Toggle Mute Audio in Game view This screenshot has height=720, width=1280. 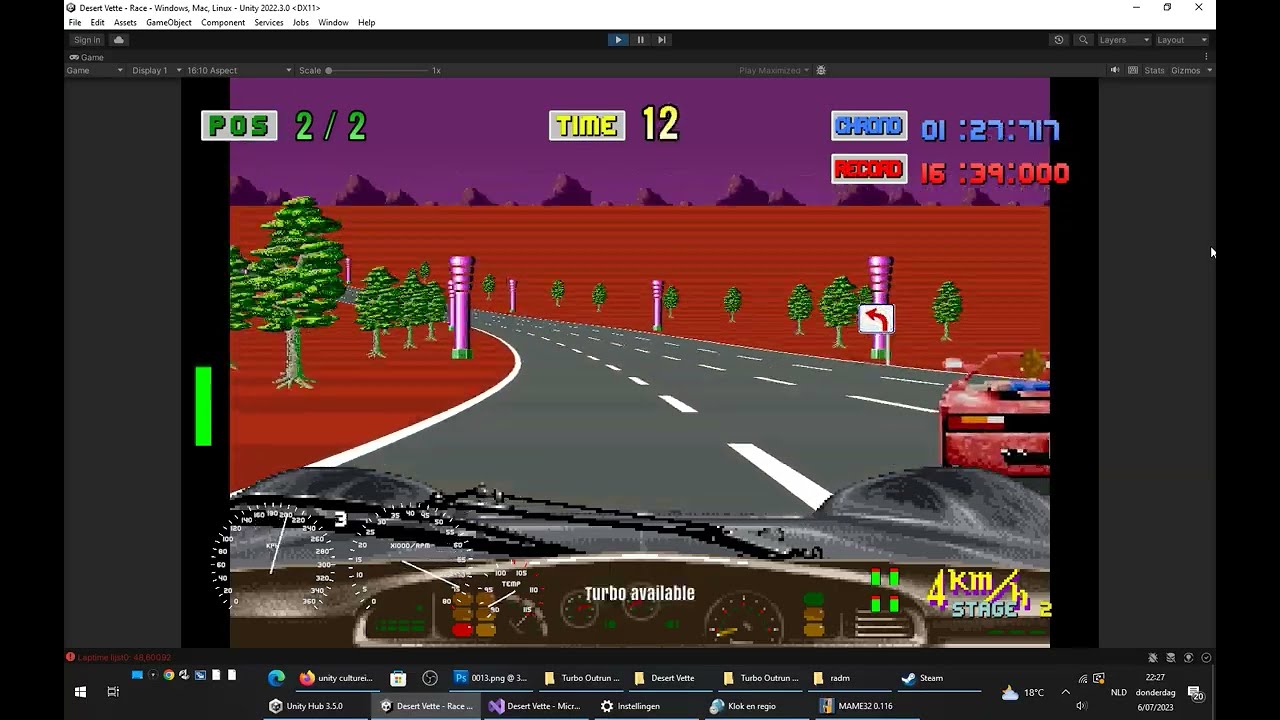click(x=1115, y=70)
